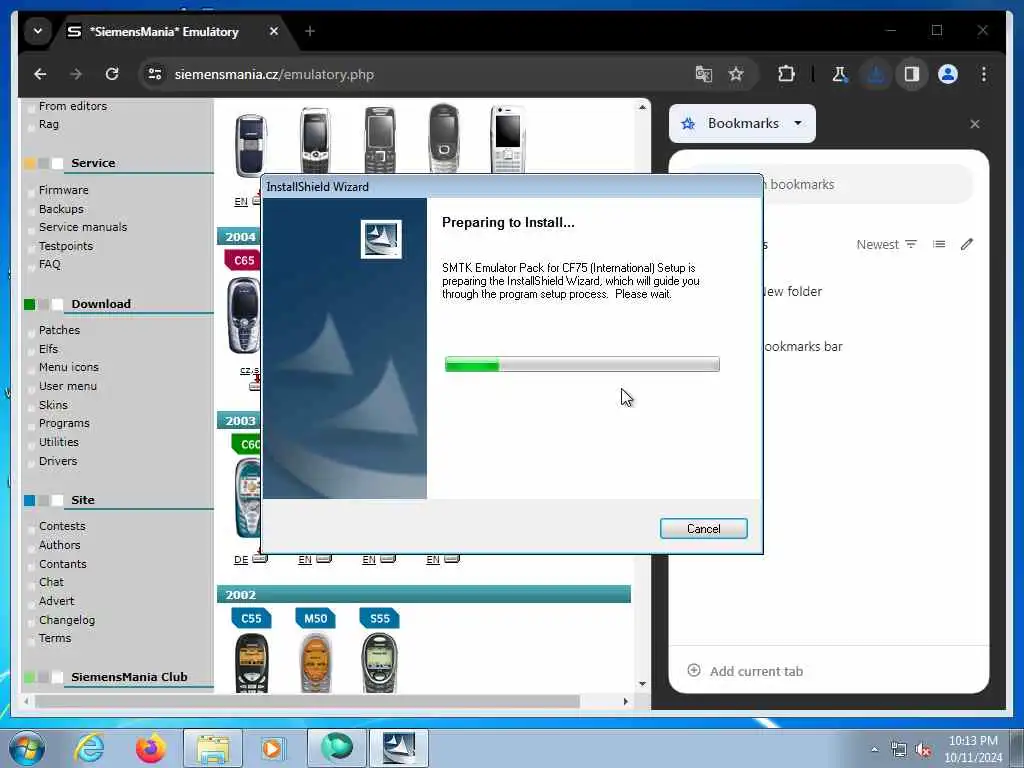Launch Internet Explorer from the taskbar
1024x768 pixels.
click(89, 748)
